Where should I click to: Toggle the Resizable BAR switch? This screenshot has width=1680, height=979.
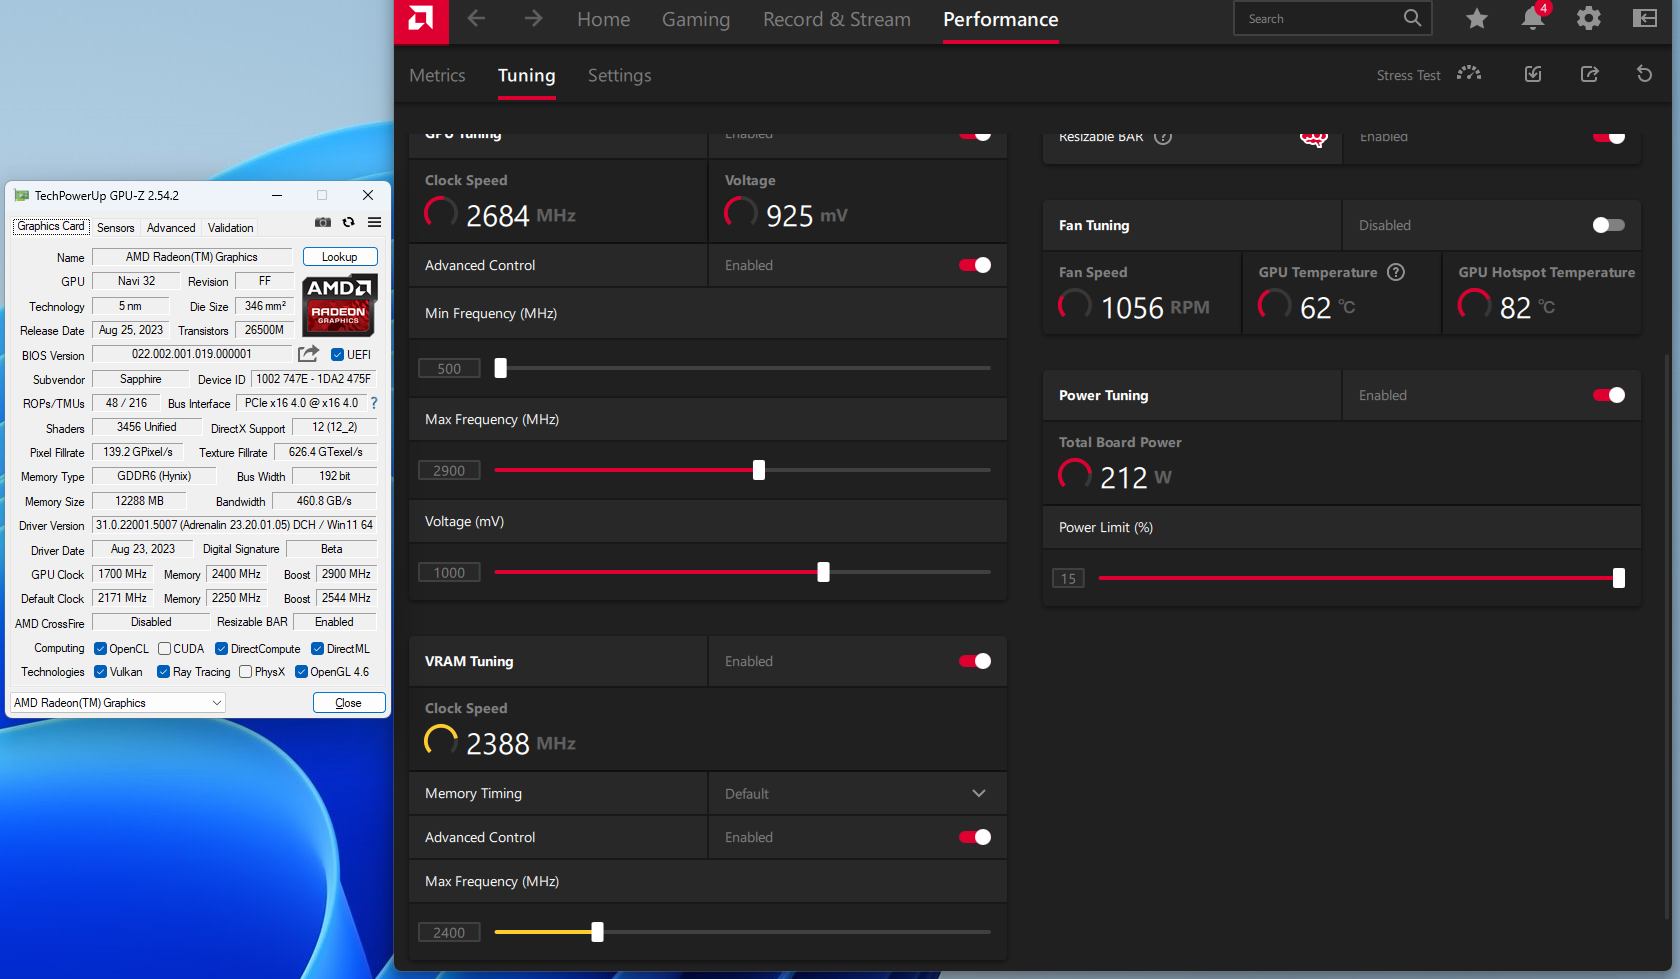1609,137
